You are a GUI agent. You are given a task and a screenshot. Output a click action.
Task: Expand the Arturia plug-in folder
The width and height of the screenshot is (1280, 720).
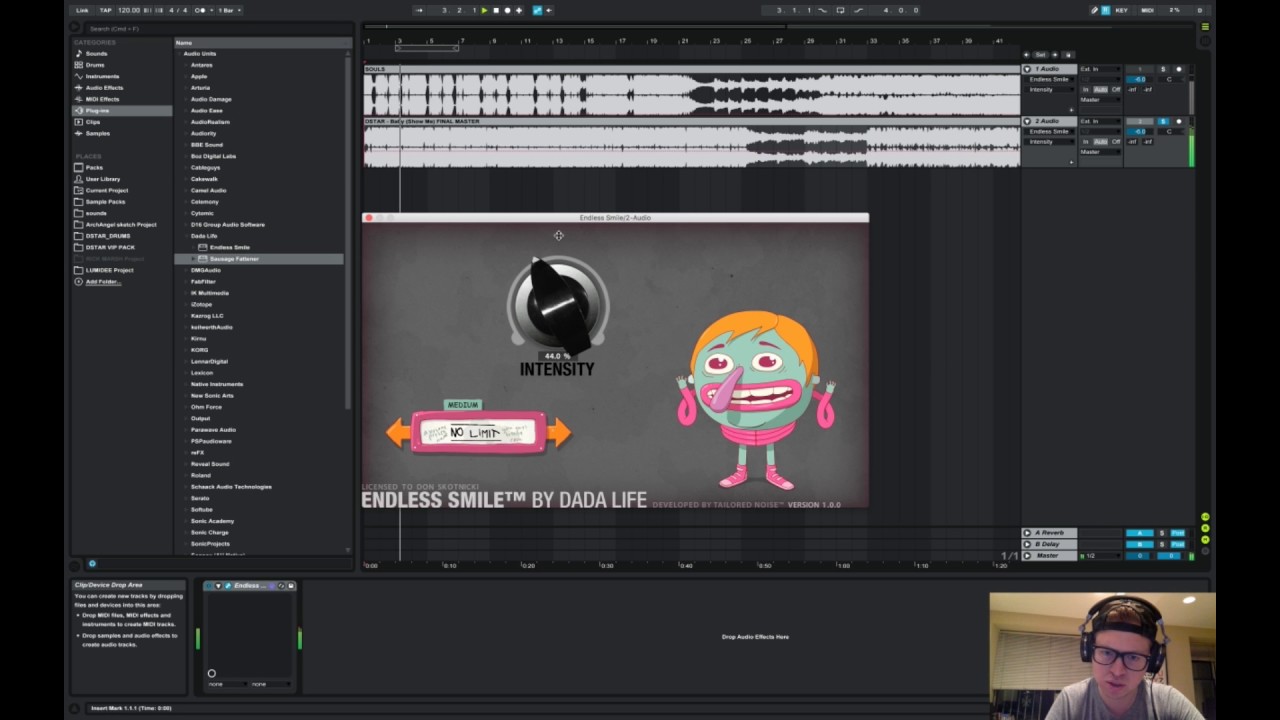[187, 88]
